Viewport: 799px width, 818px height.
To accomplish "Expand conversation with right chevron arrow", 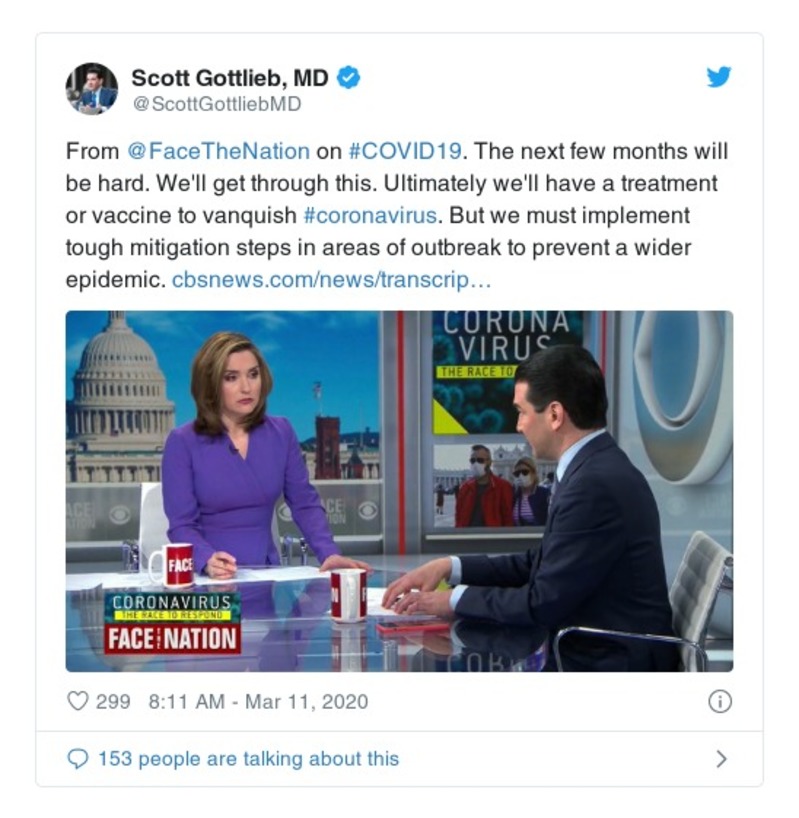I will pos(721,759).
